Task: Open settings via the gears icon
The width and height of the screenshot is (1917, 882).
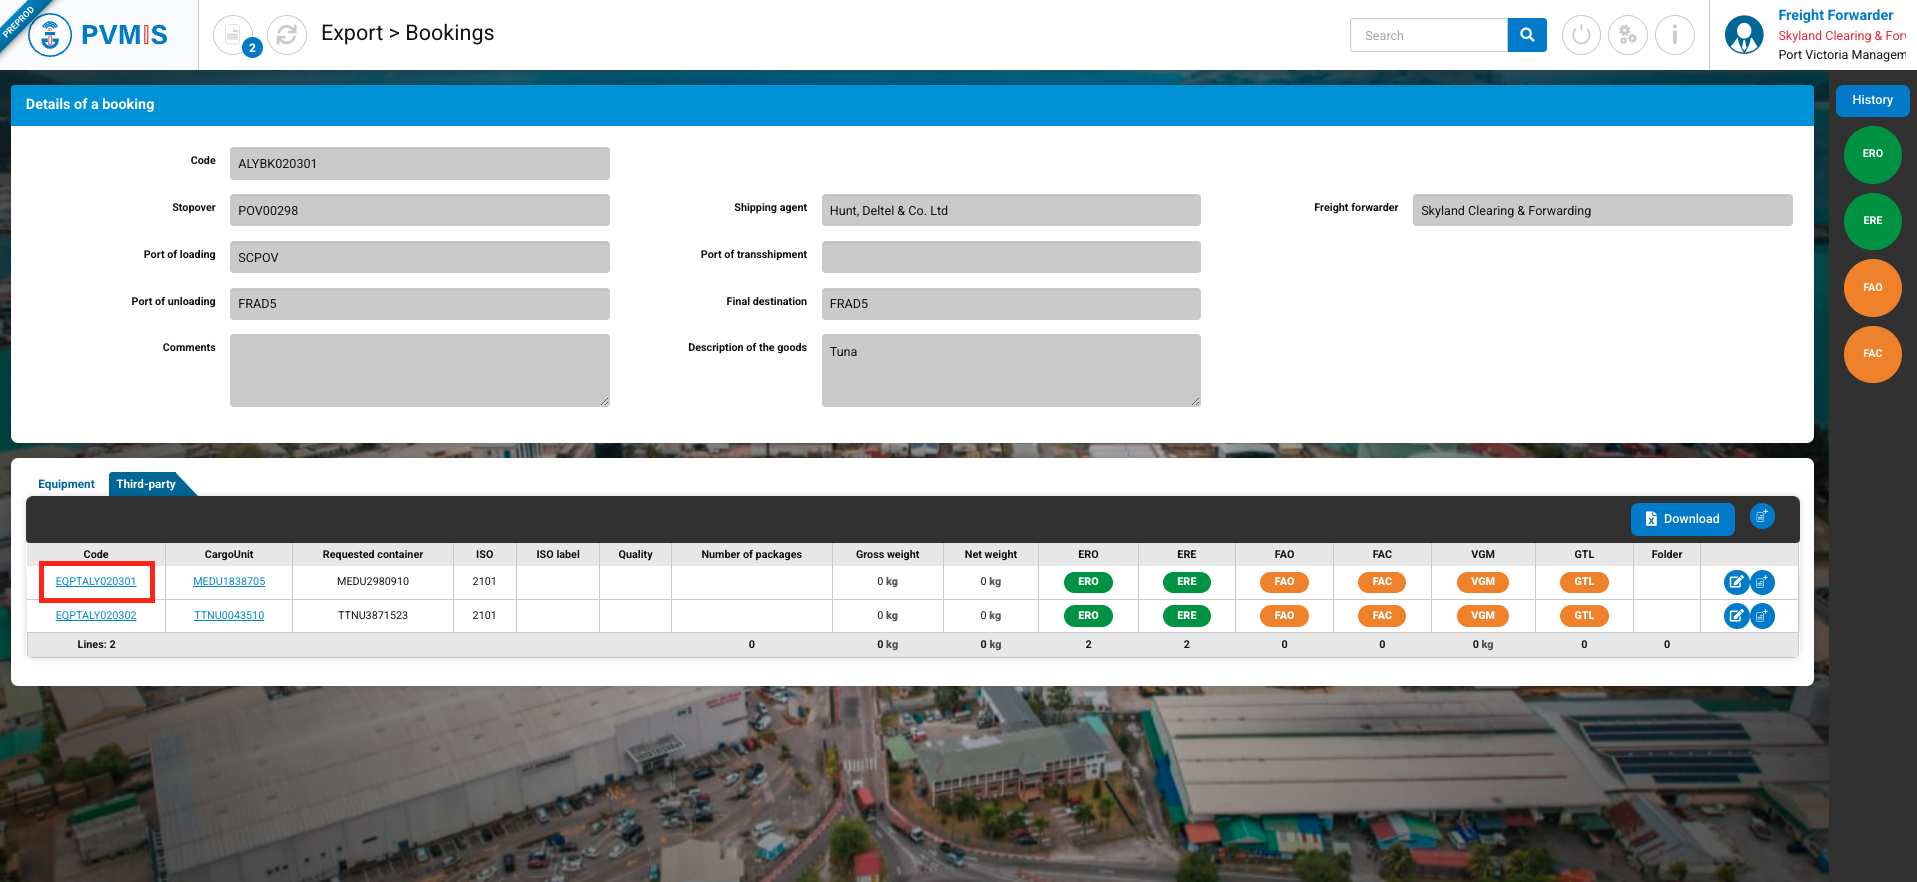Action: coord(1628,36)
